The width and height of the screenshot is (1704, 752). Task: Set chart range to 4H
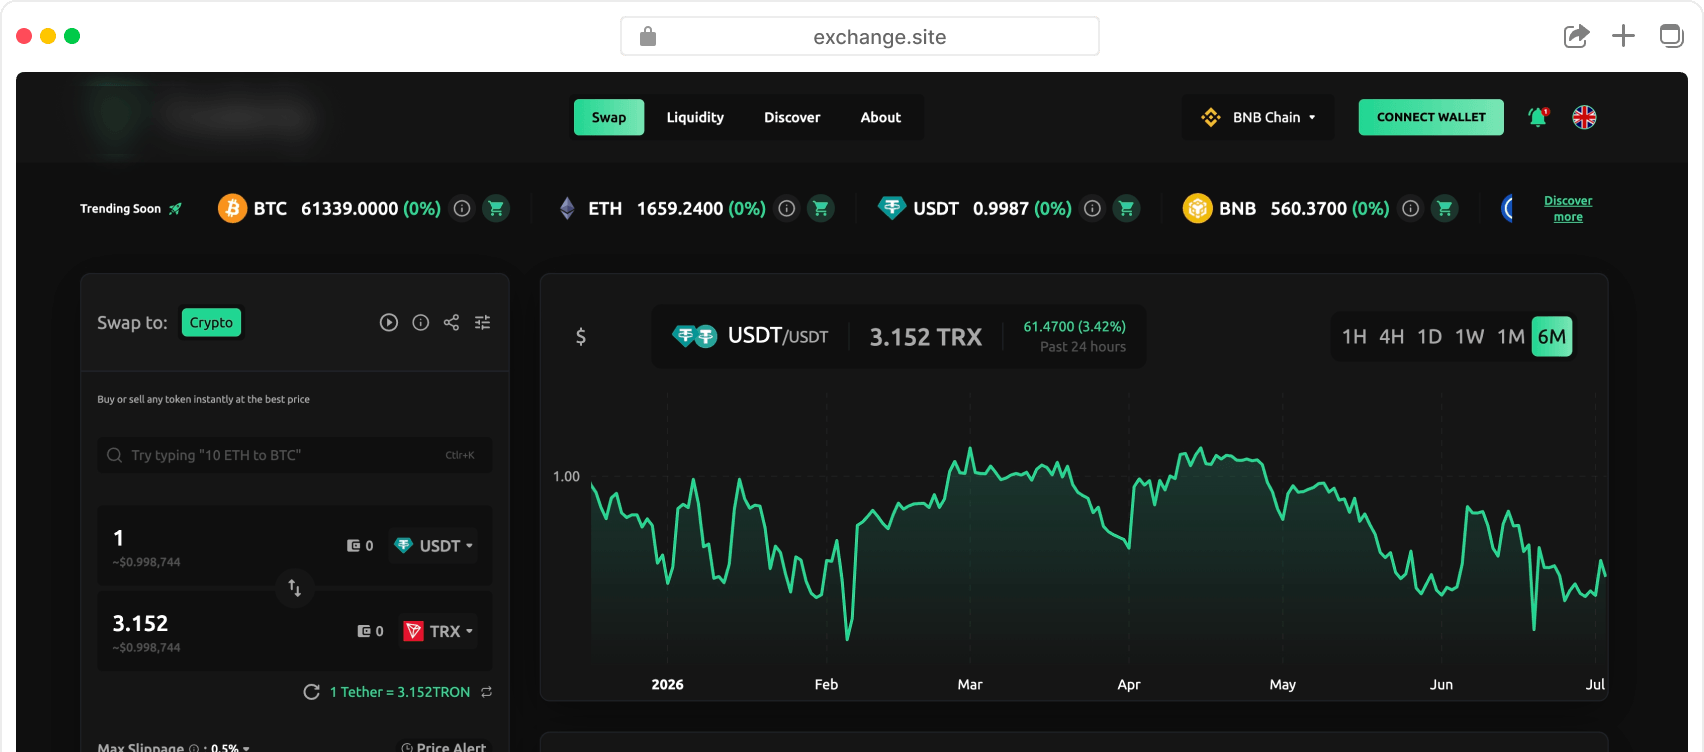pos(1392,336)
